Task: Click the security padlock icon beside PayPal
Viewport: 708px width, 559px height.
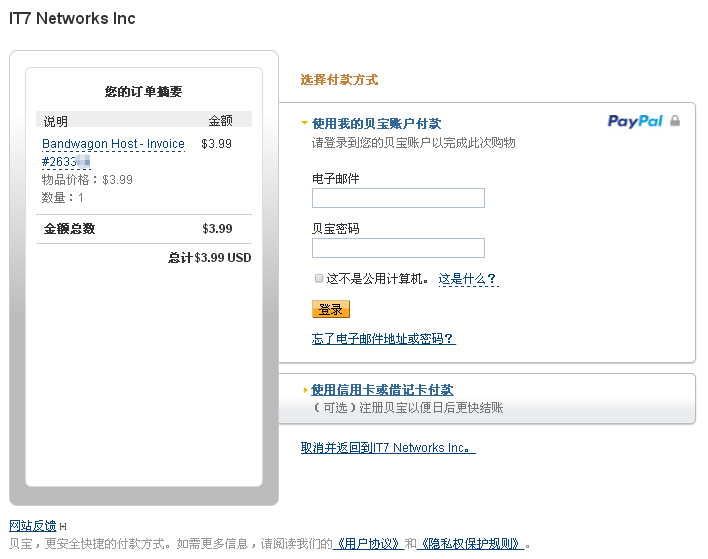Action: tap(675, 121)
